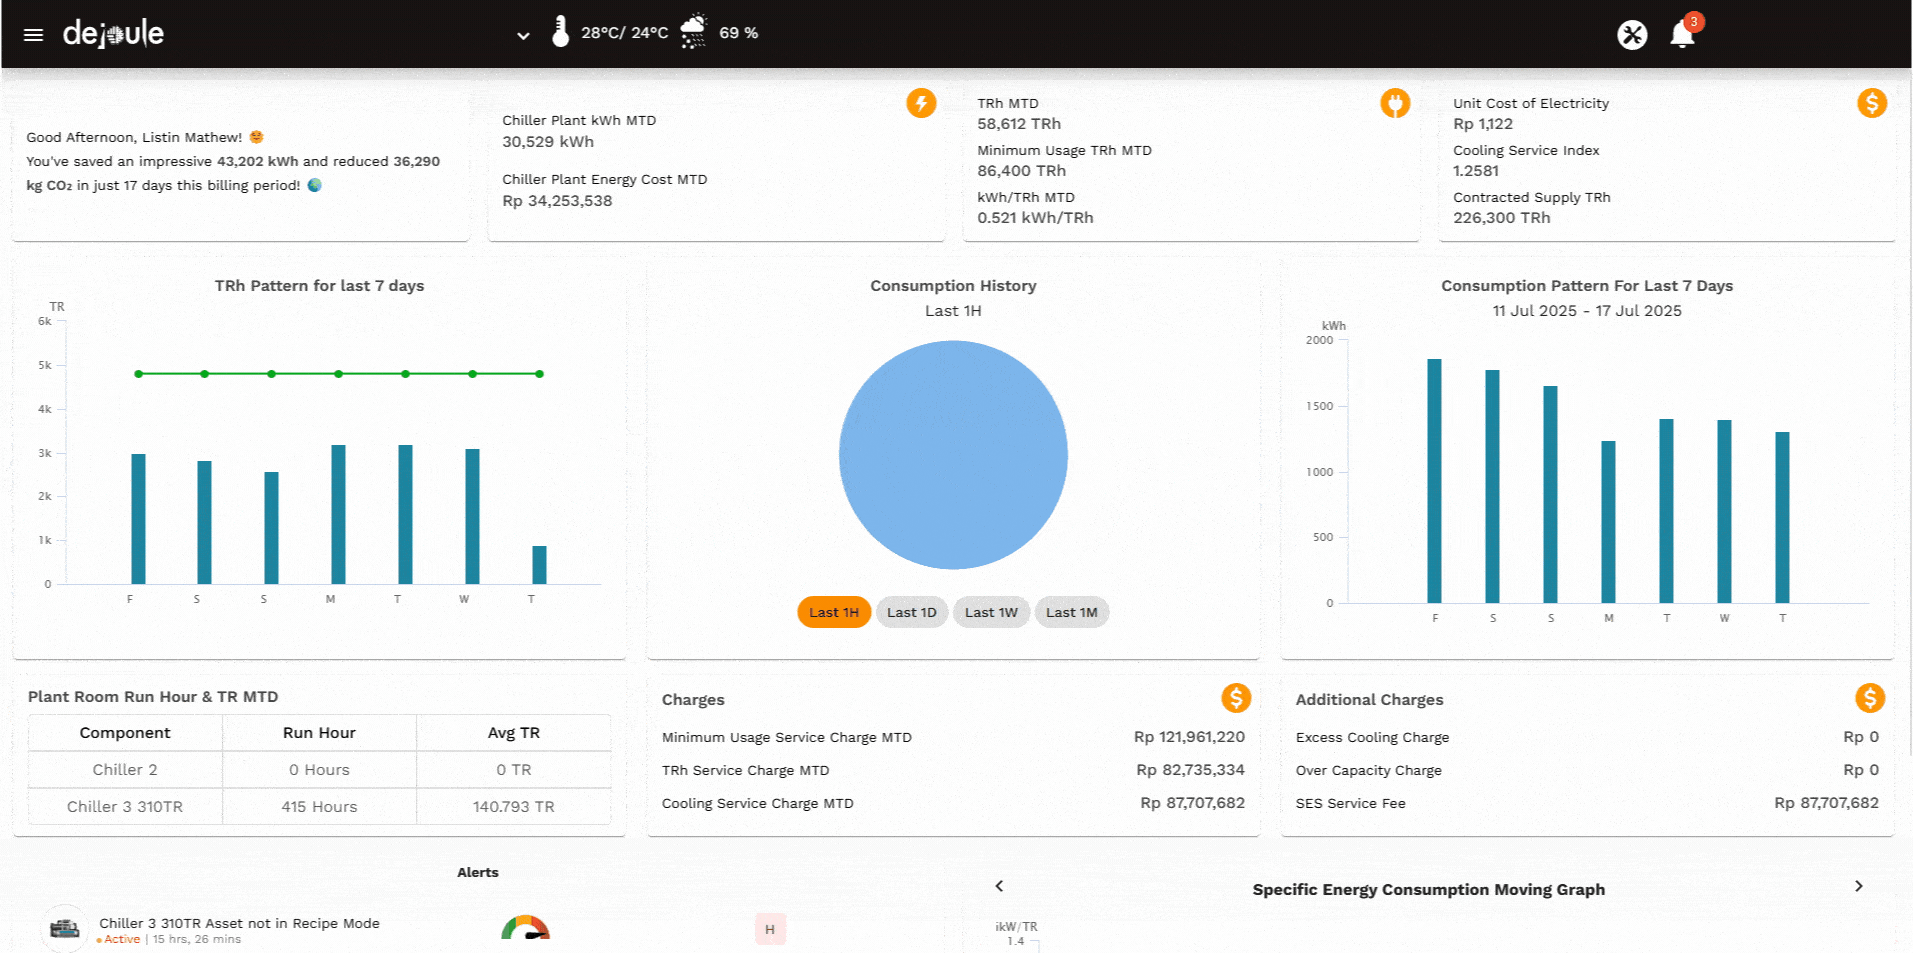Screen dimensions: 1913x953
Task: Open the Chiller 3 310TR recipe mode alert
Action: click(239, 923)
